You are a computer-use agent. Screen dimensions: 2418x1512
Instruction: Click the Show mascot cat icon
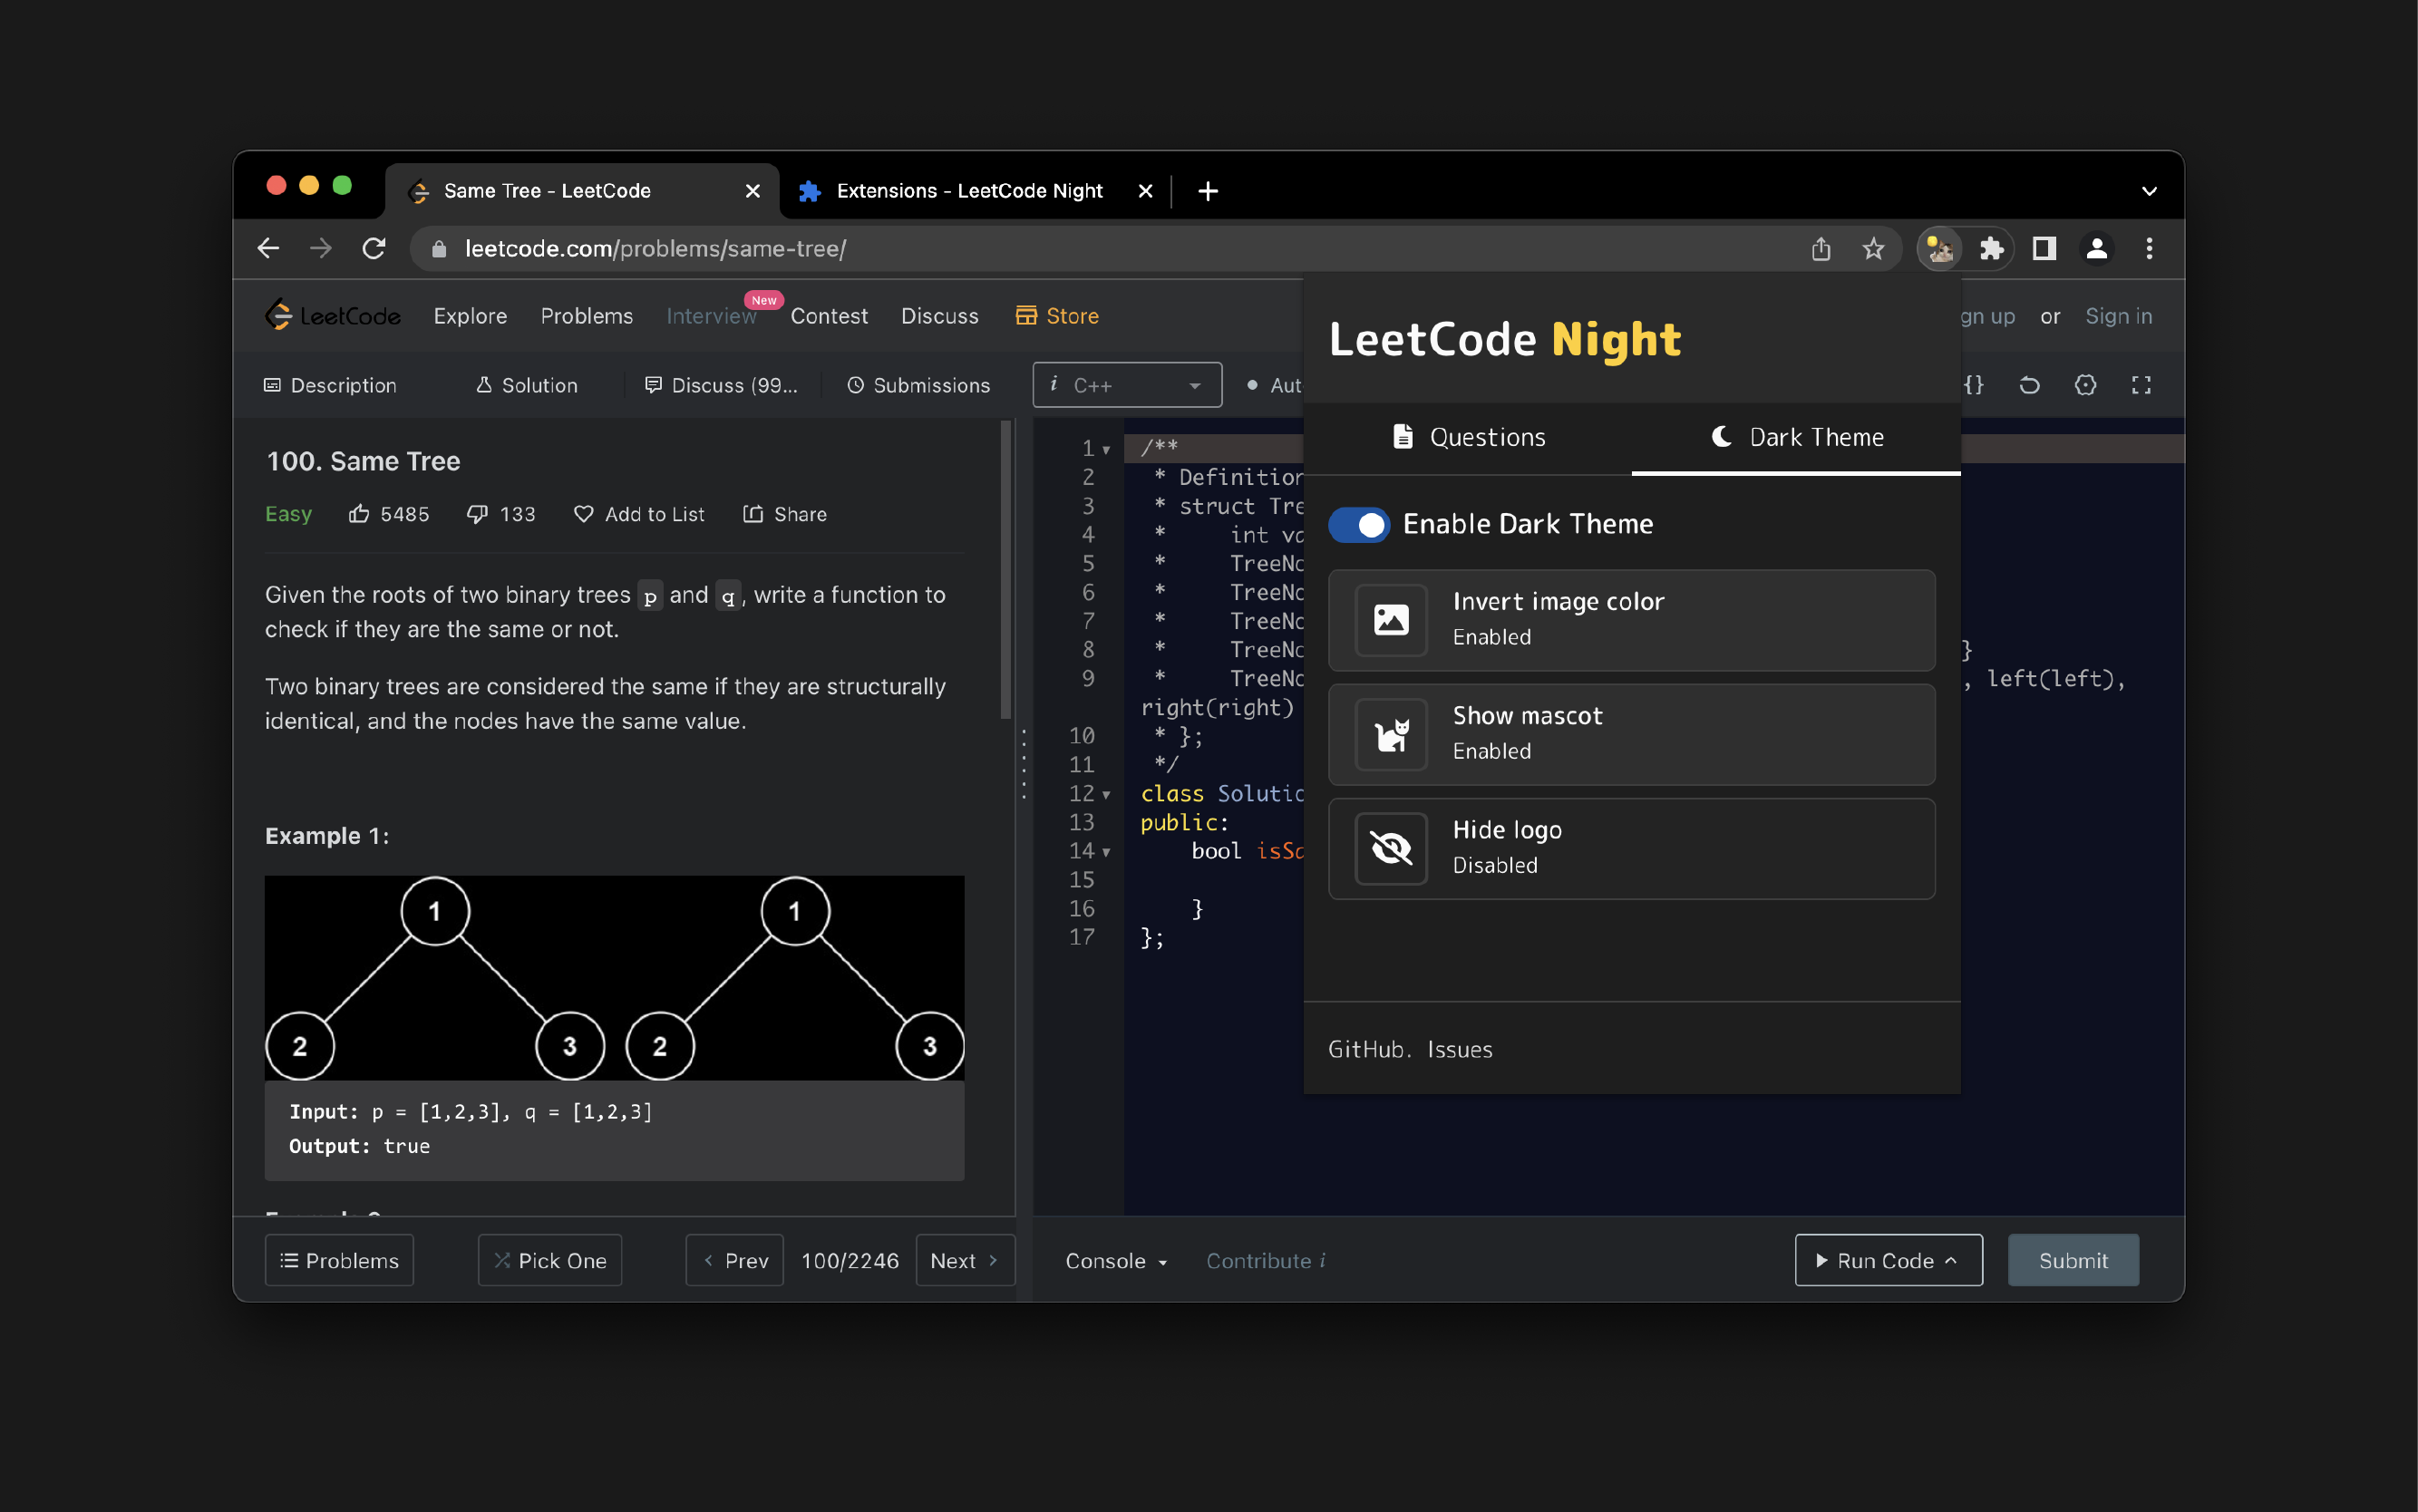click(1390, 734)
